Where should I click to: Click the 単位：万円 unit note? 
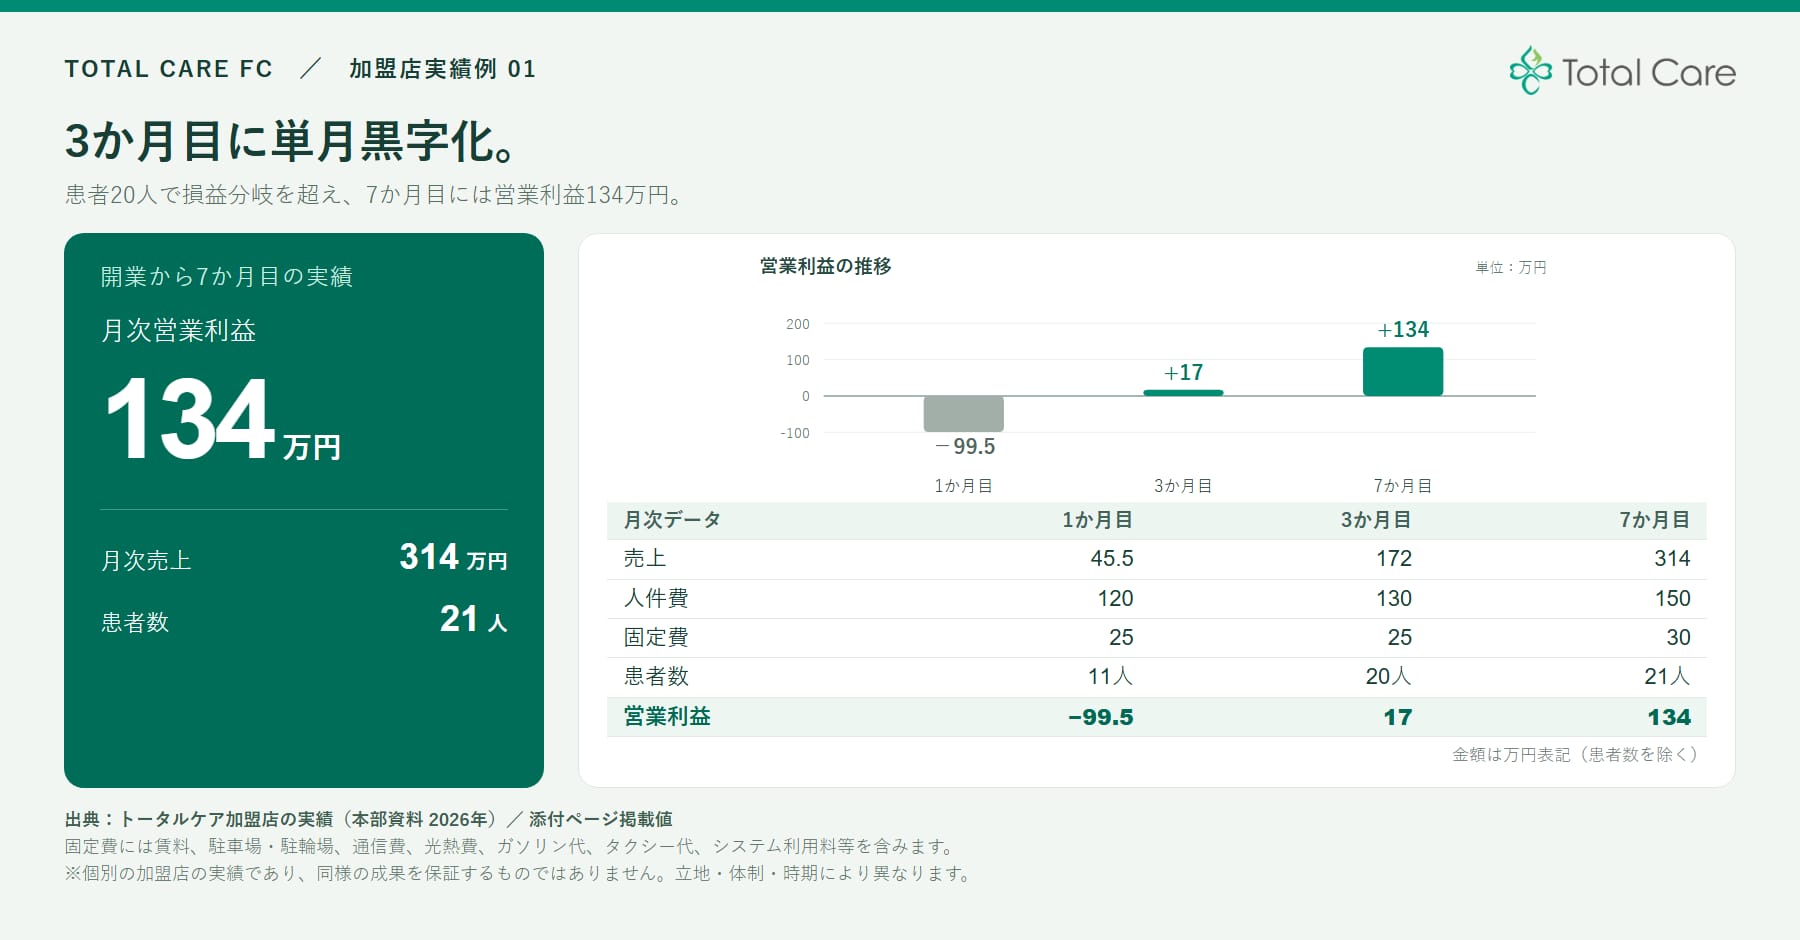[1511, 268]
